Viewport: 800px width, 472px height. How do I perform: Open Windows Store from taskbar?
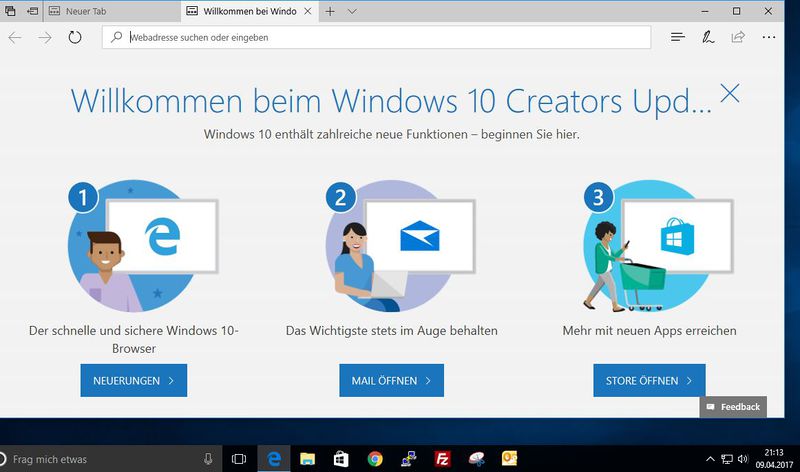click(341, 459)
